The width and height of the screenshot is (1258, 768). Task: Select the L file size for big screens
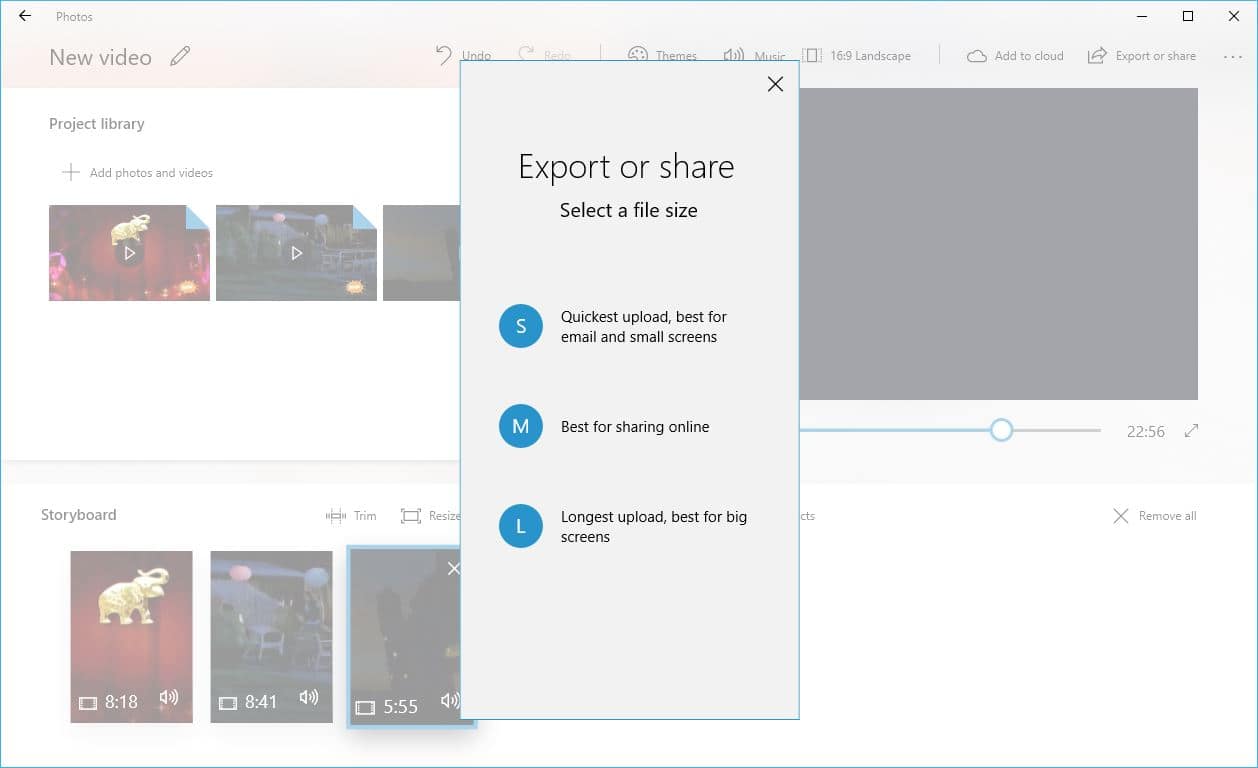(520, 526)
